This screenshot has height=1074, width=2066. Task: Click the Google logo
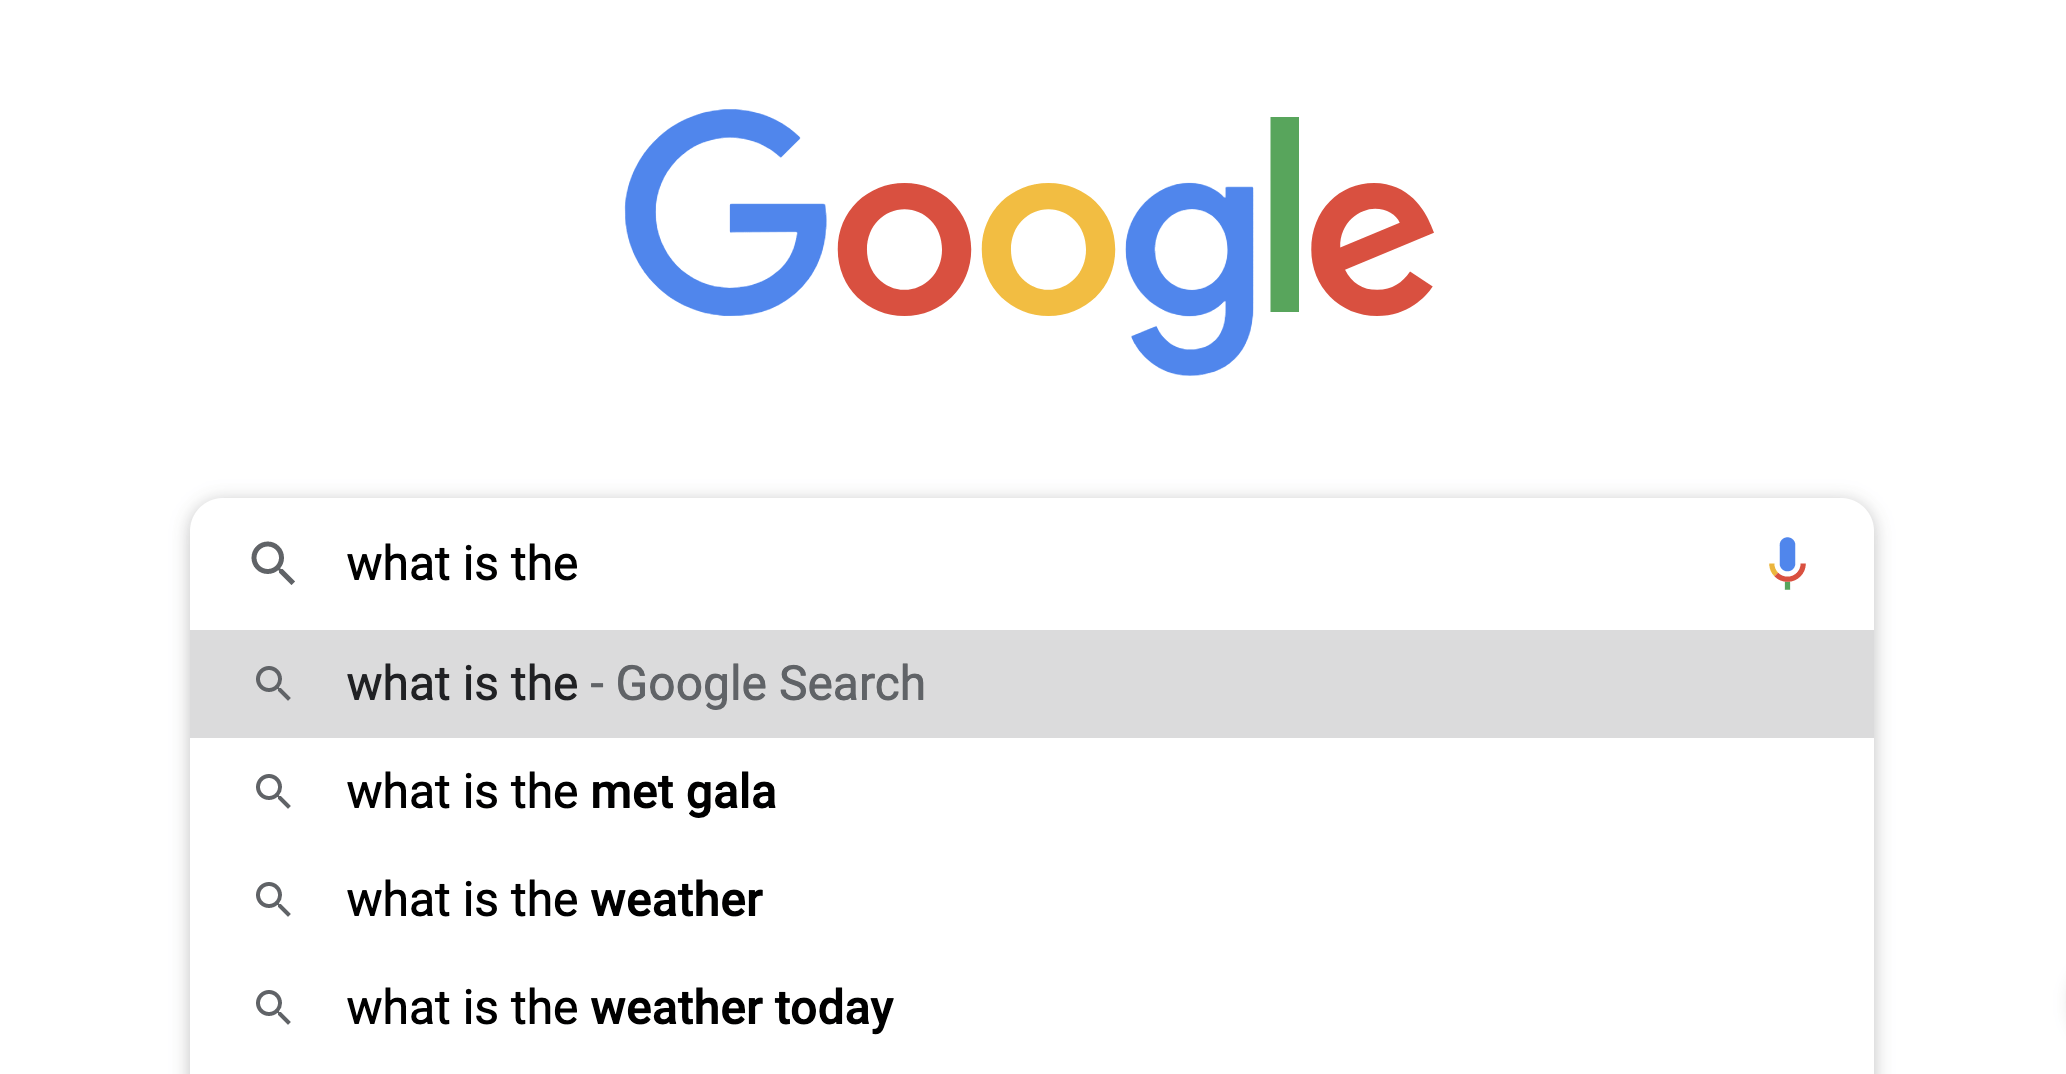[1029, 242]
